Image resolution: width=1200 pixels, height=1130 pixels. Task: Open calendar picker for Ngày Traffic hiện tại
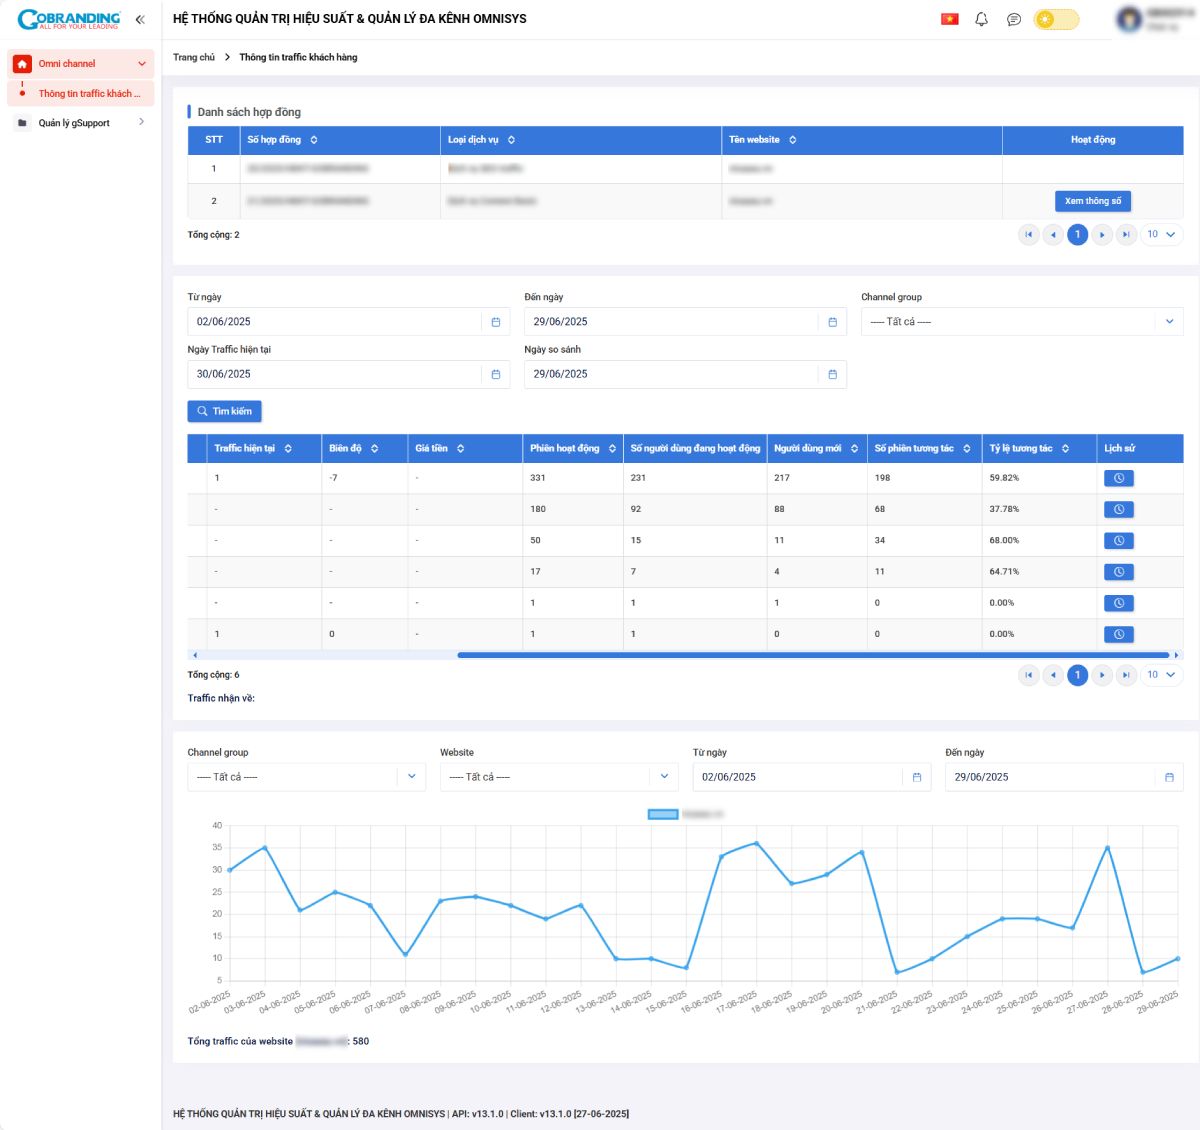(x=496, y=374)
